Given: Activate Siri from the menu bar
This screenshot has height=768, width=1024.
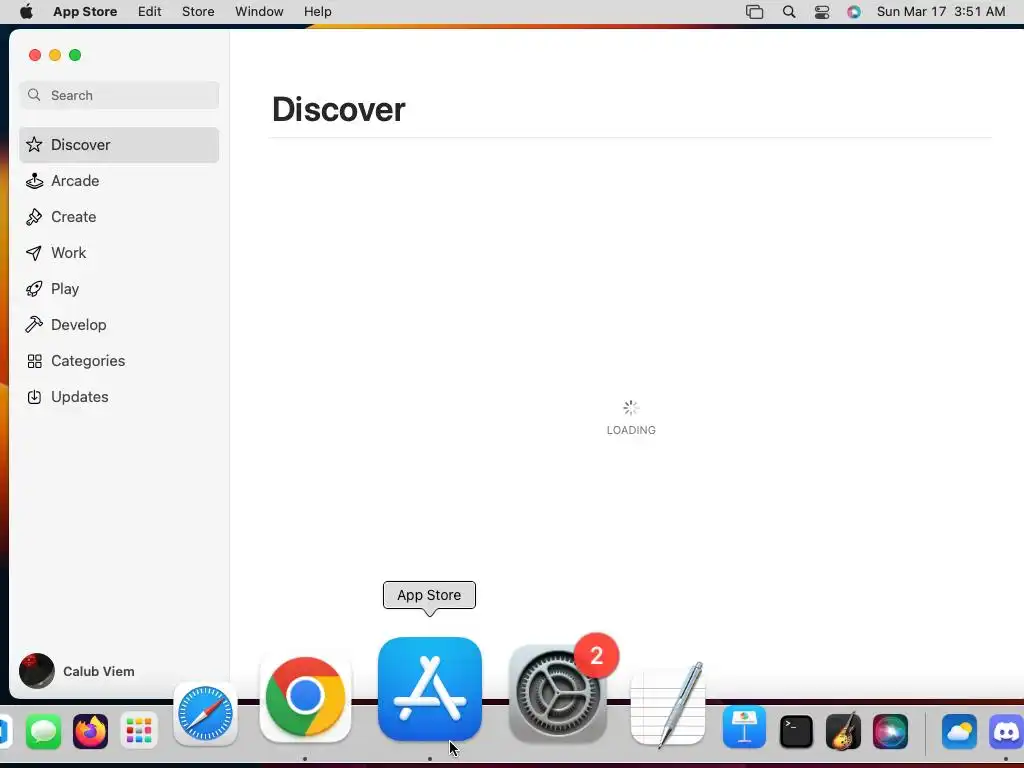Looking at the screenshot, I should pos(854,12).
